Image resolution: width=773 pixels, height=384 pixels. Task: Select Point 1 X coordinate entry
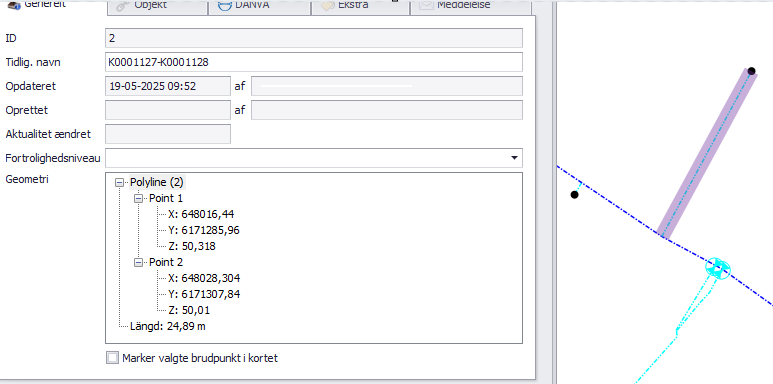click(201, 214)
